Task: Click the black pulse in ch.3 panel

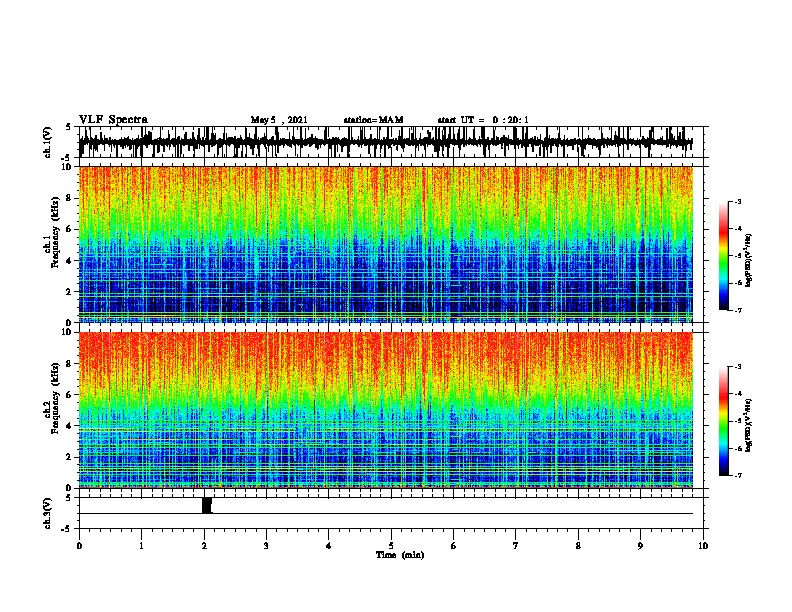Action: click(x=207, y=505)
